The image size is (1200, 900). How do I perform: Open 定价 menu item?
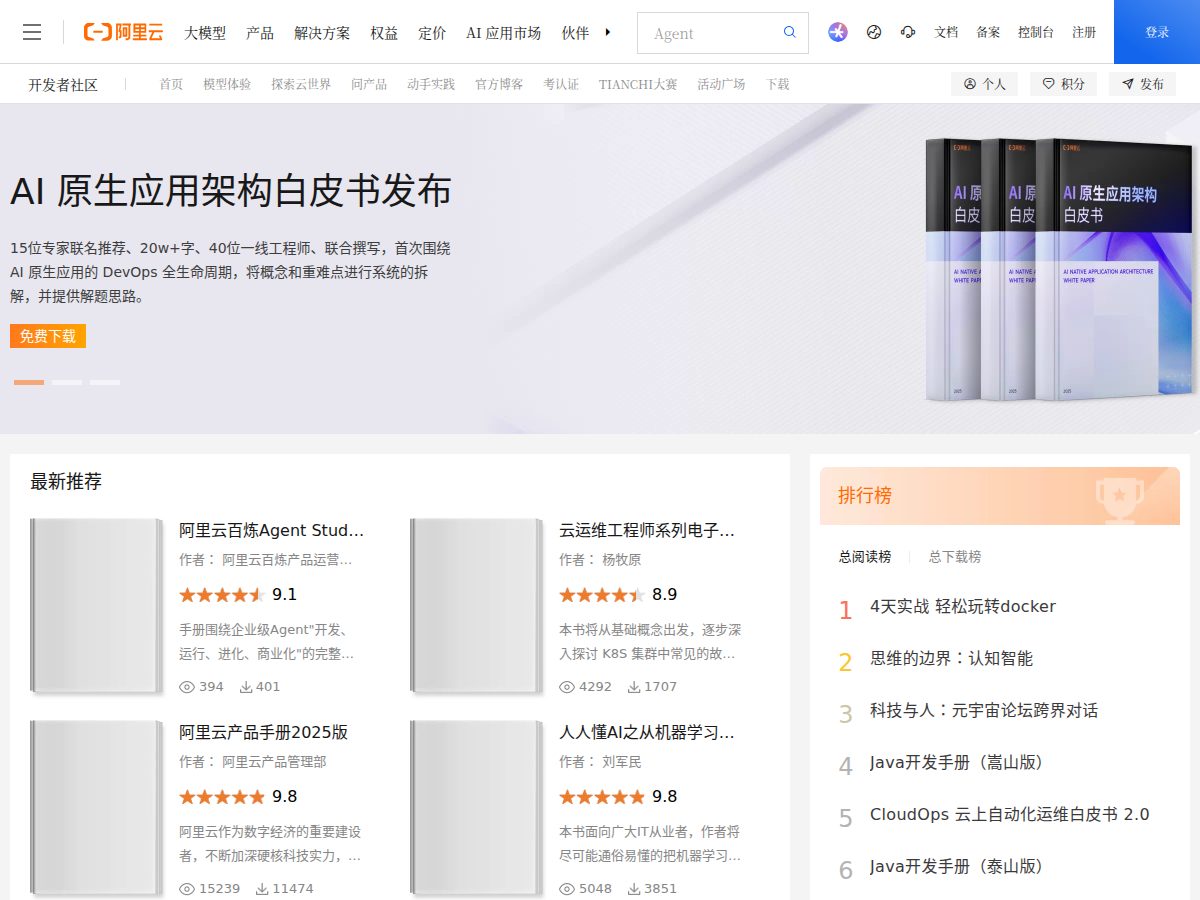432,33
